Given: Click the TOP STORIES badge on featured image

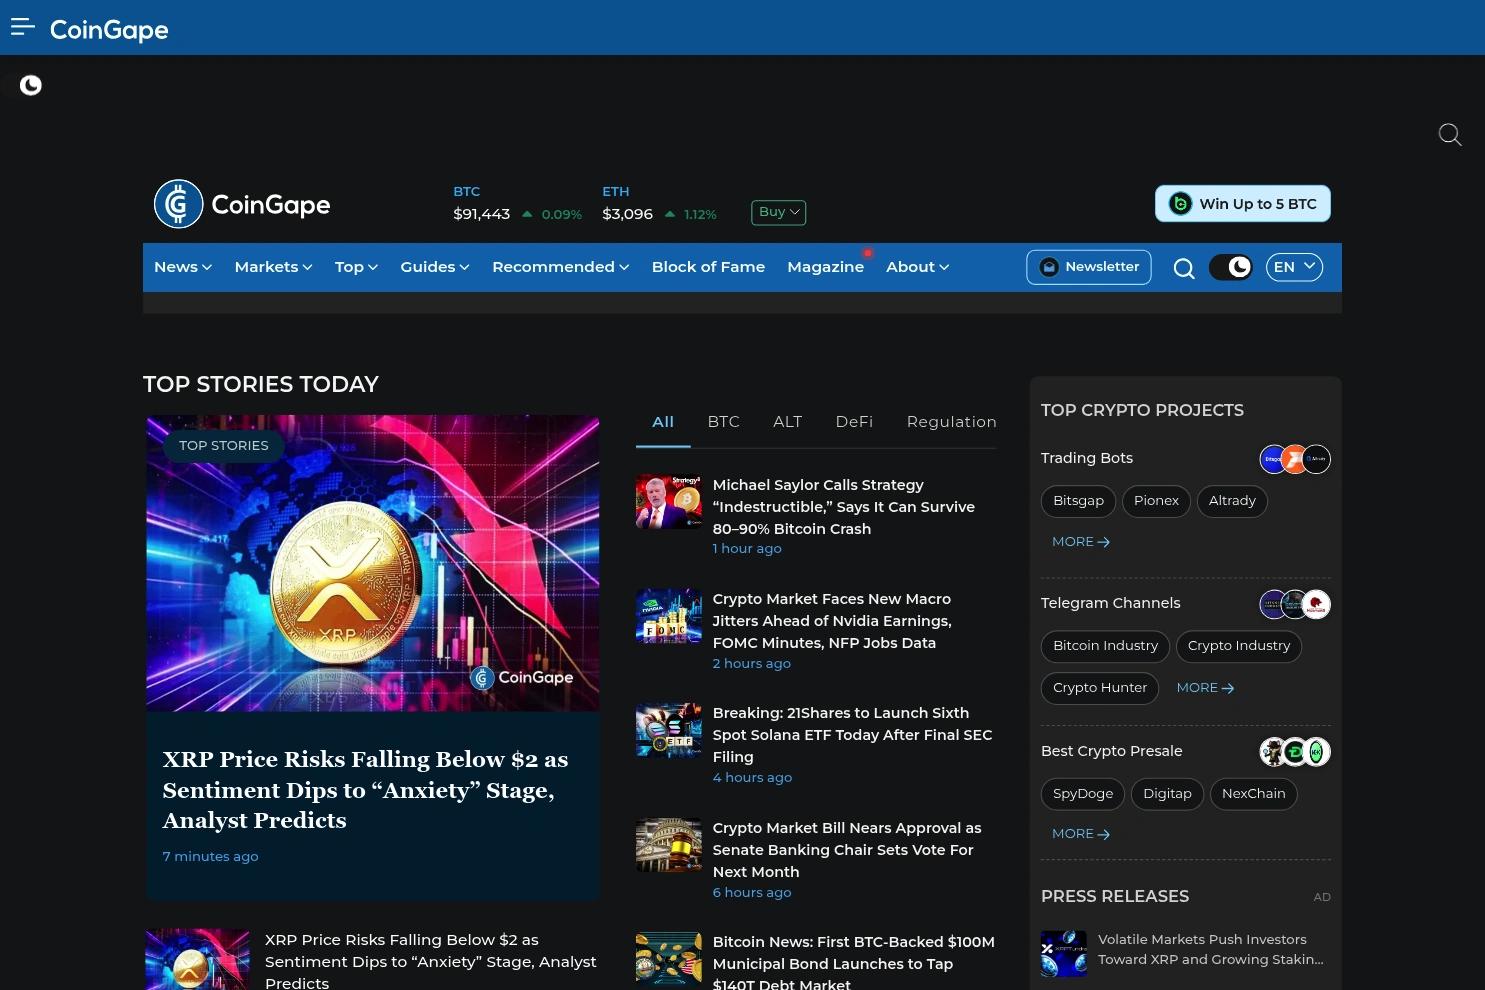Looking at the screenshot, I should (x=224, y=446).
